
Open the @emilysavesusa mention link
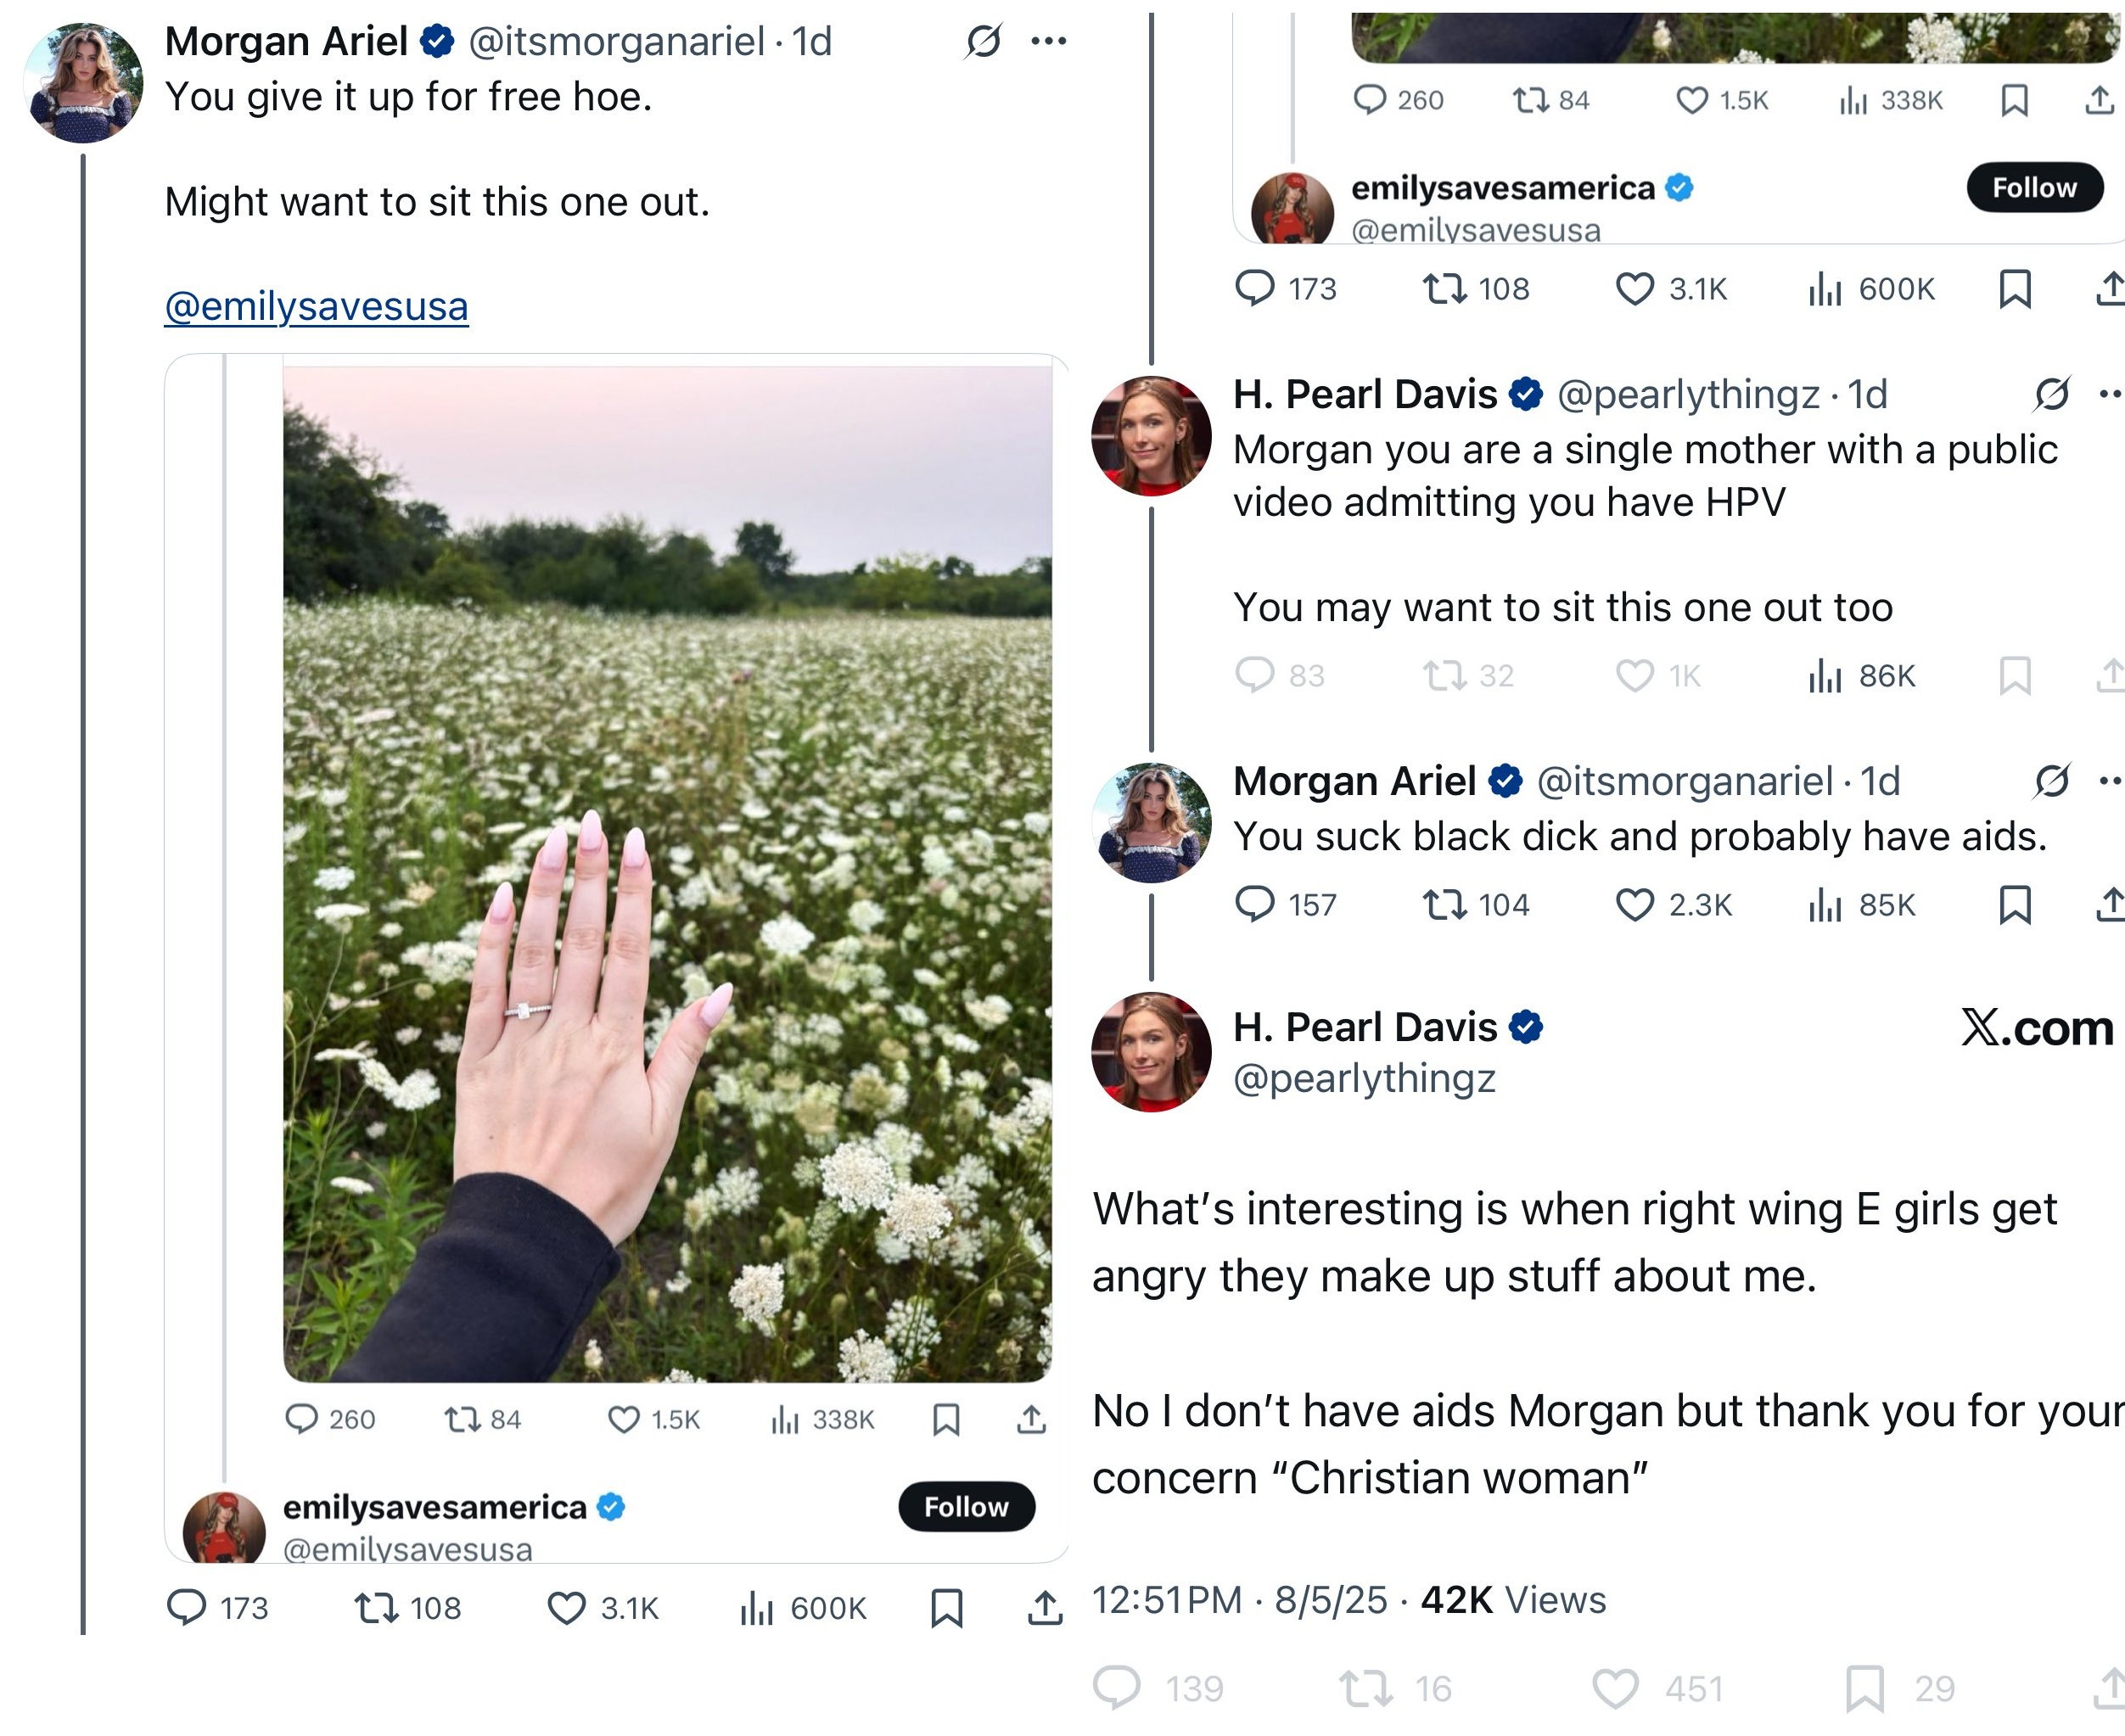point(316,306)
